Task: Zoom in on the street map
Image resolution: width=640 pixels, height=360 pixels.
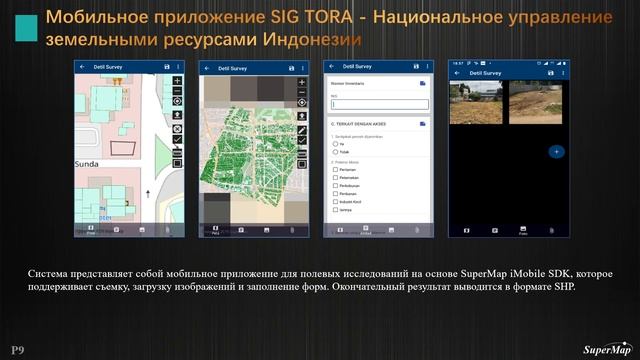Action: click(x=177, y=81)
